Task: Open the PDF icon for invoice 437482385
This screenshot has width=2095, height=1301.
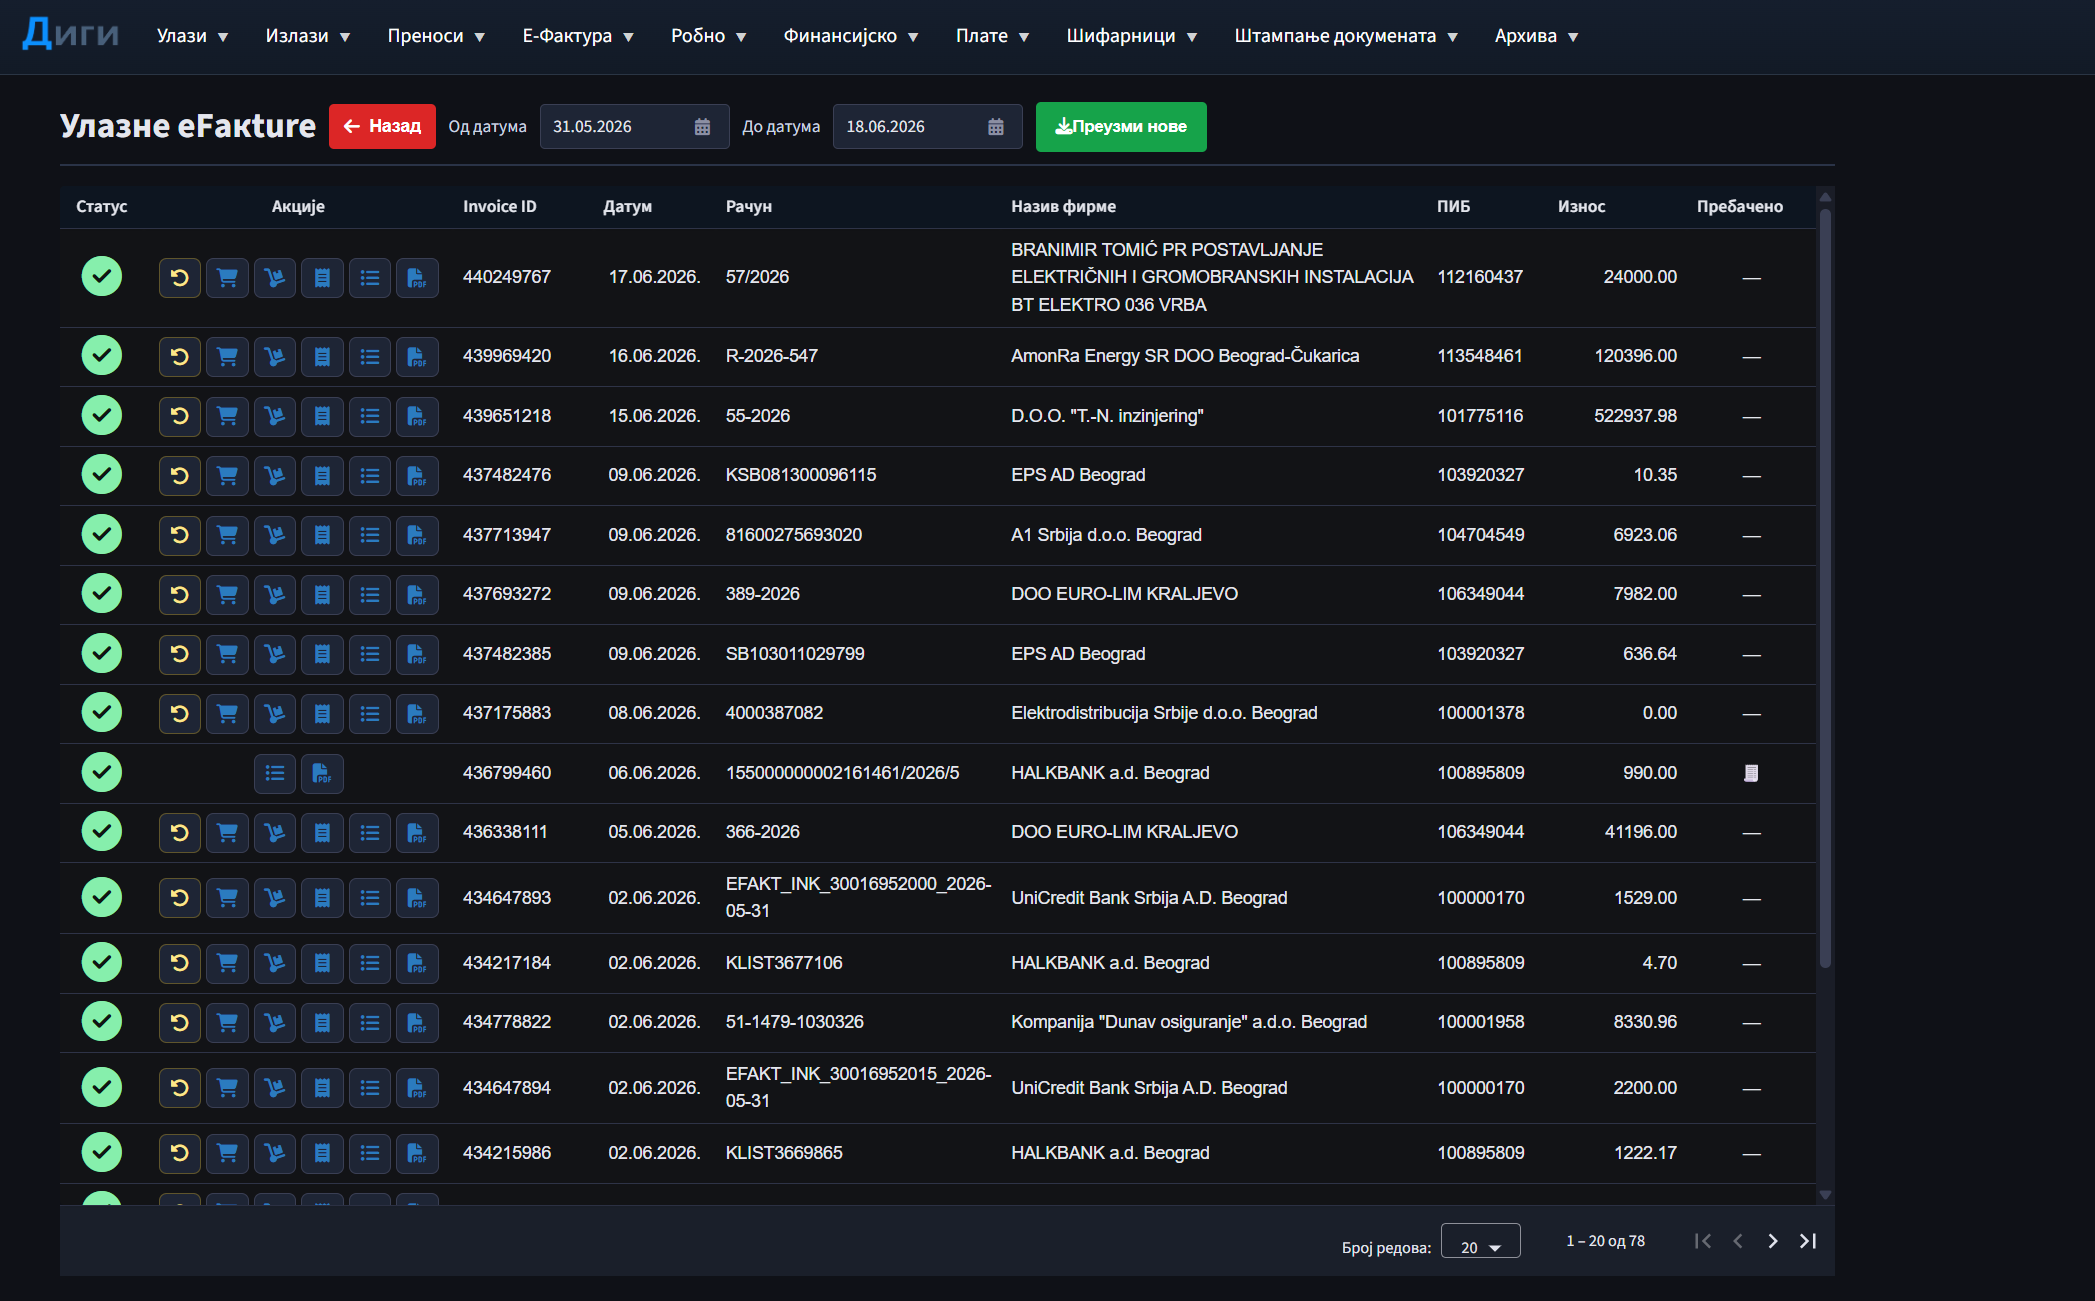Action: tap(417, 654)
